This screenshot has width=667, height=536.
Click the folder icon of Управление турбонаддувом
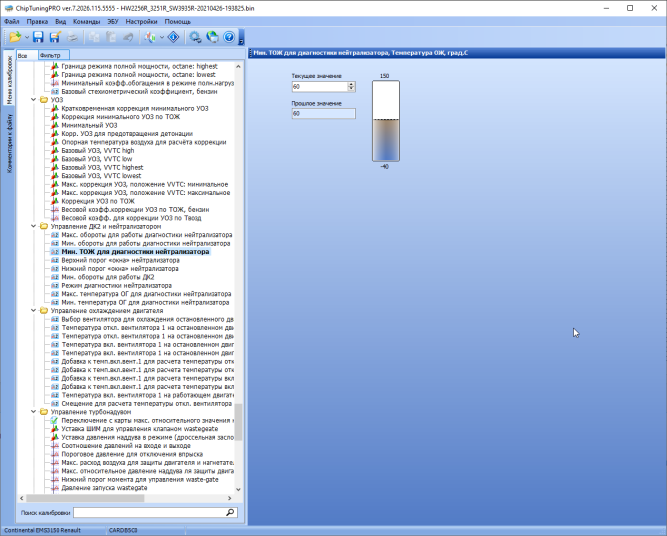click(43, 412)
